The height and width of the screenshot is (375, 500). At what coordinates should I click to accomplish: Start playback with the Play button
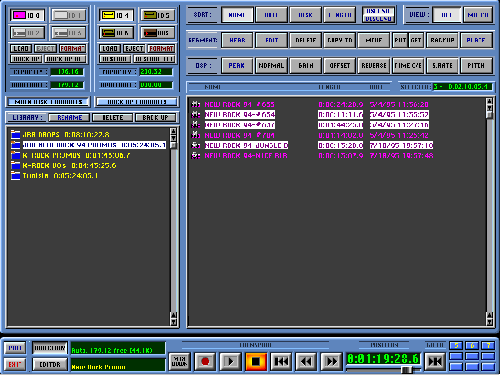tap(230, 361)
